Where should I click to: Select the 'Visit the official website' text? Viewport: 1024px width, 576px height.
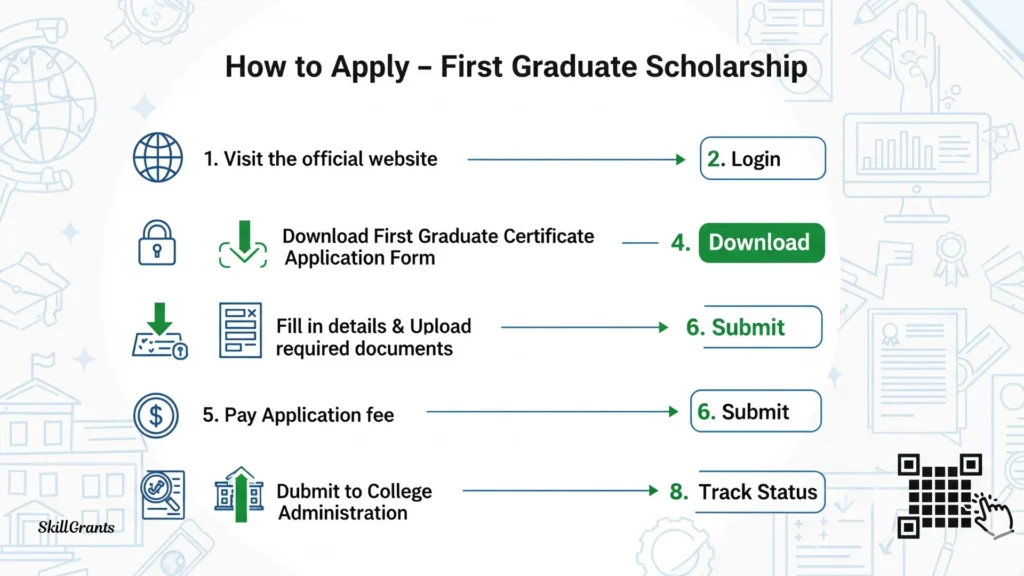[x=320, y=159]
